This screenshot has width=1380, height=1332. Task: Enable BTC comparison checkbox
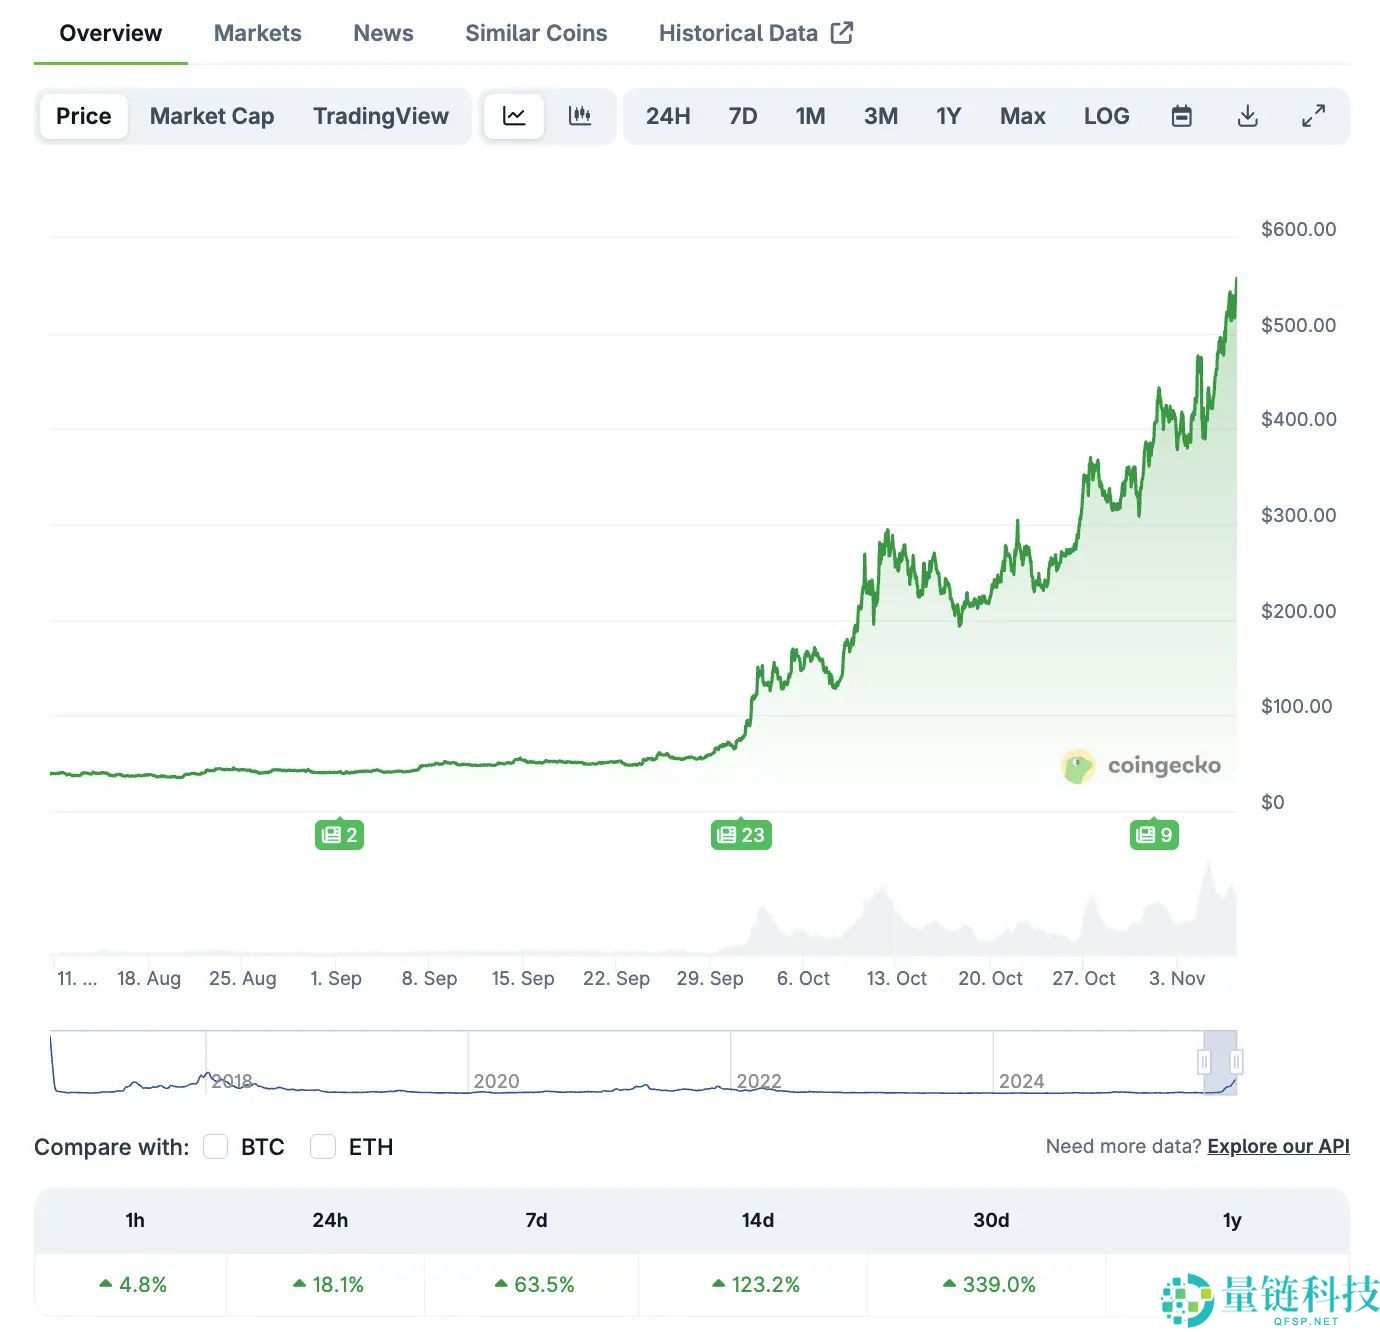(x=216, y=1147)
